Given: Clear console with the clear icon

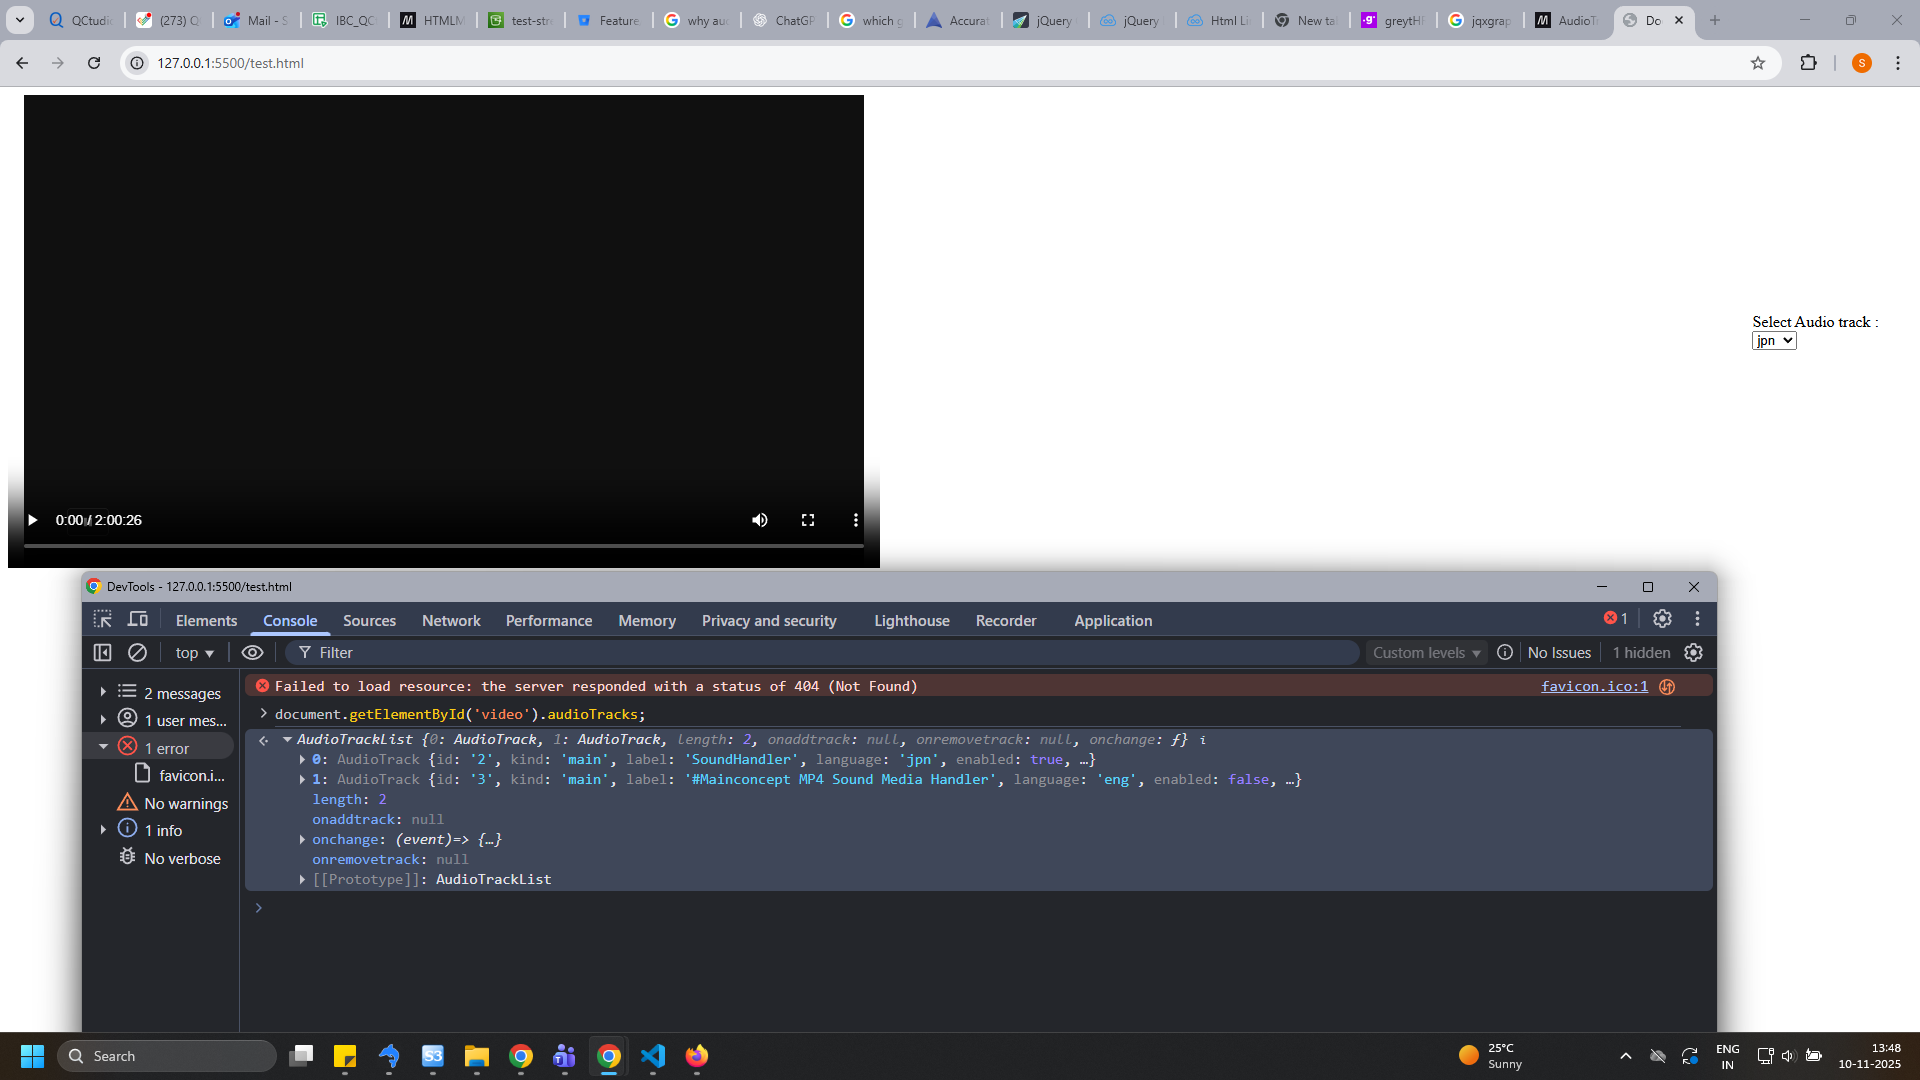Looking at the screenshot, I should 138,652.
